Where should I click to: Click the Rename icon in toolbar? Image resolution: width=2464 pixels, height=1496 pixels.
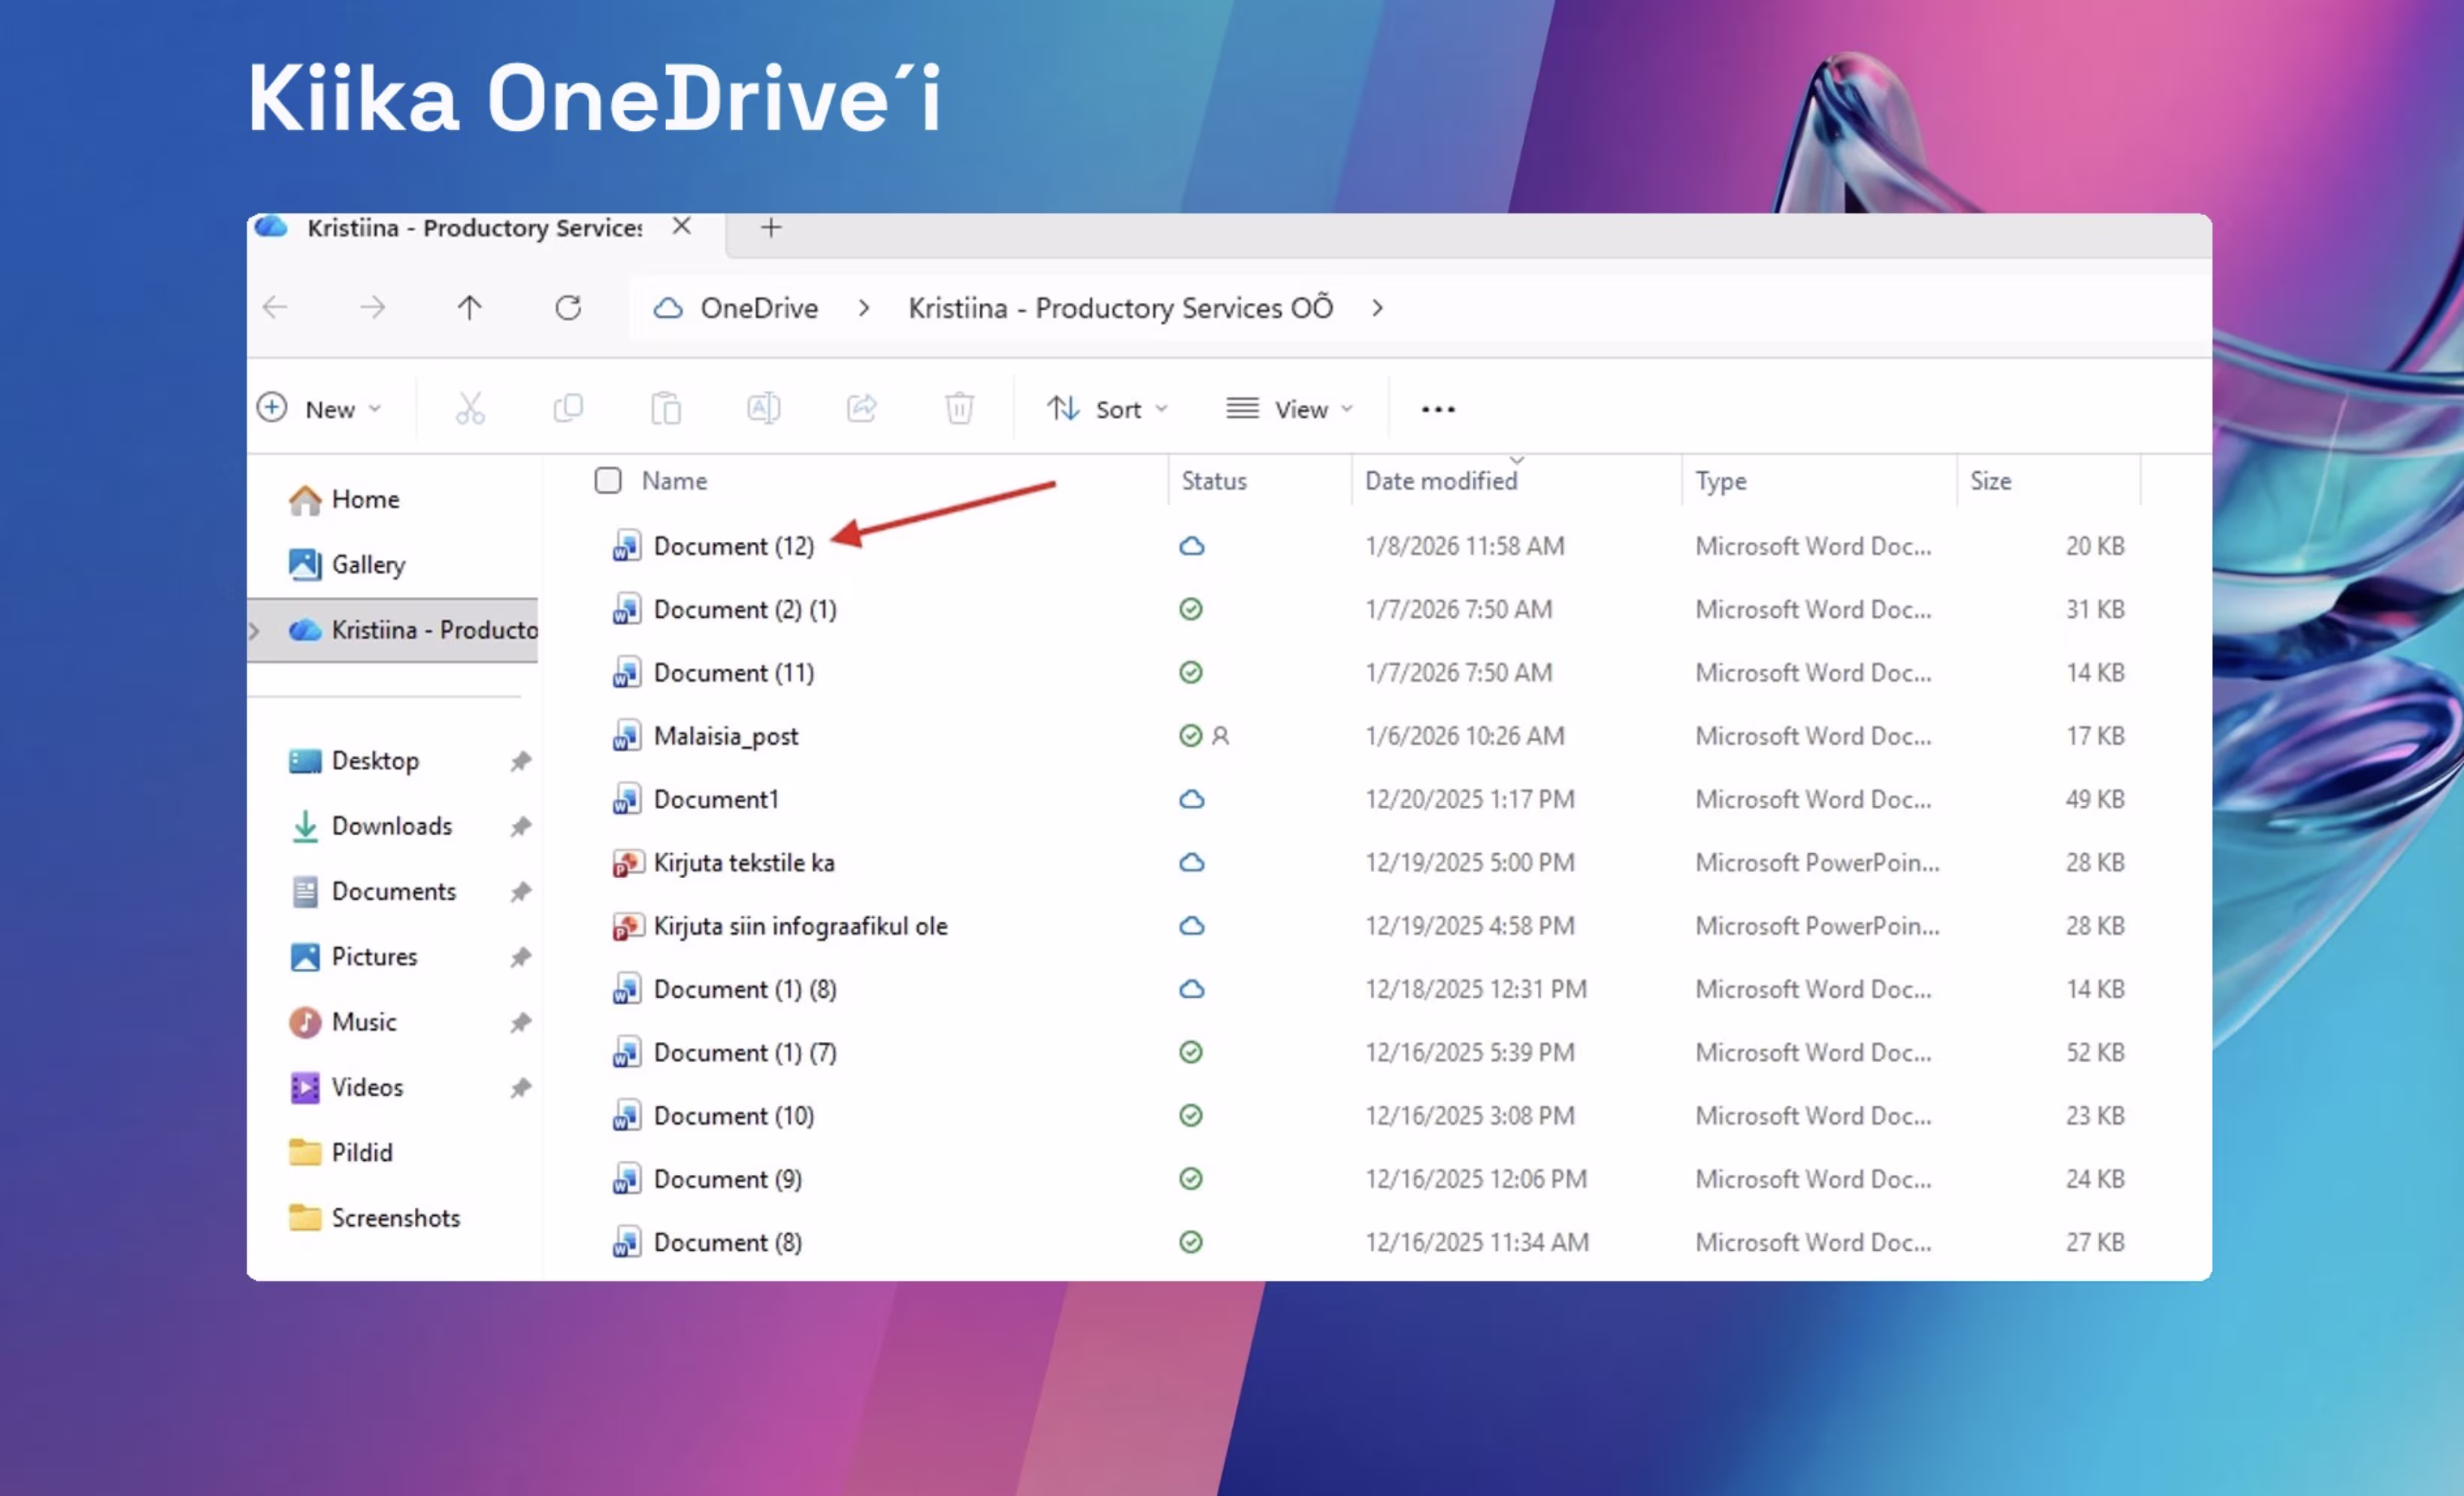(x=763, y=409)
